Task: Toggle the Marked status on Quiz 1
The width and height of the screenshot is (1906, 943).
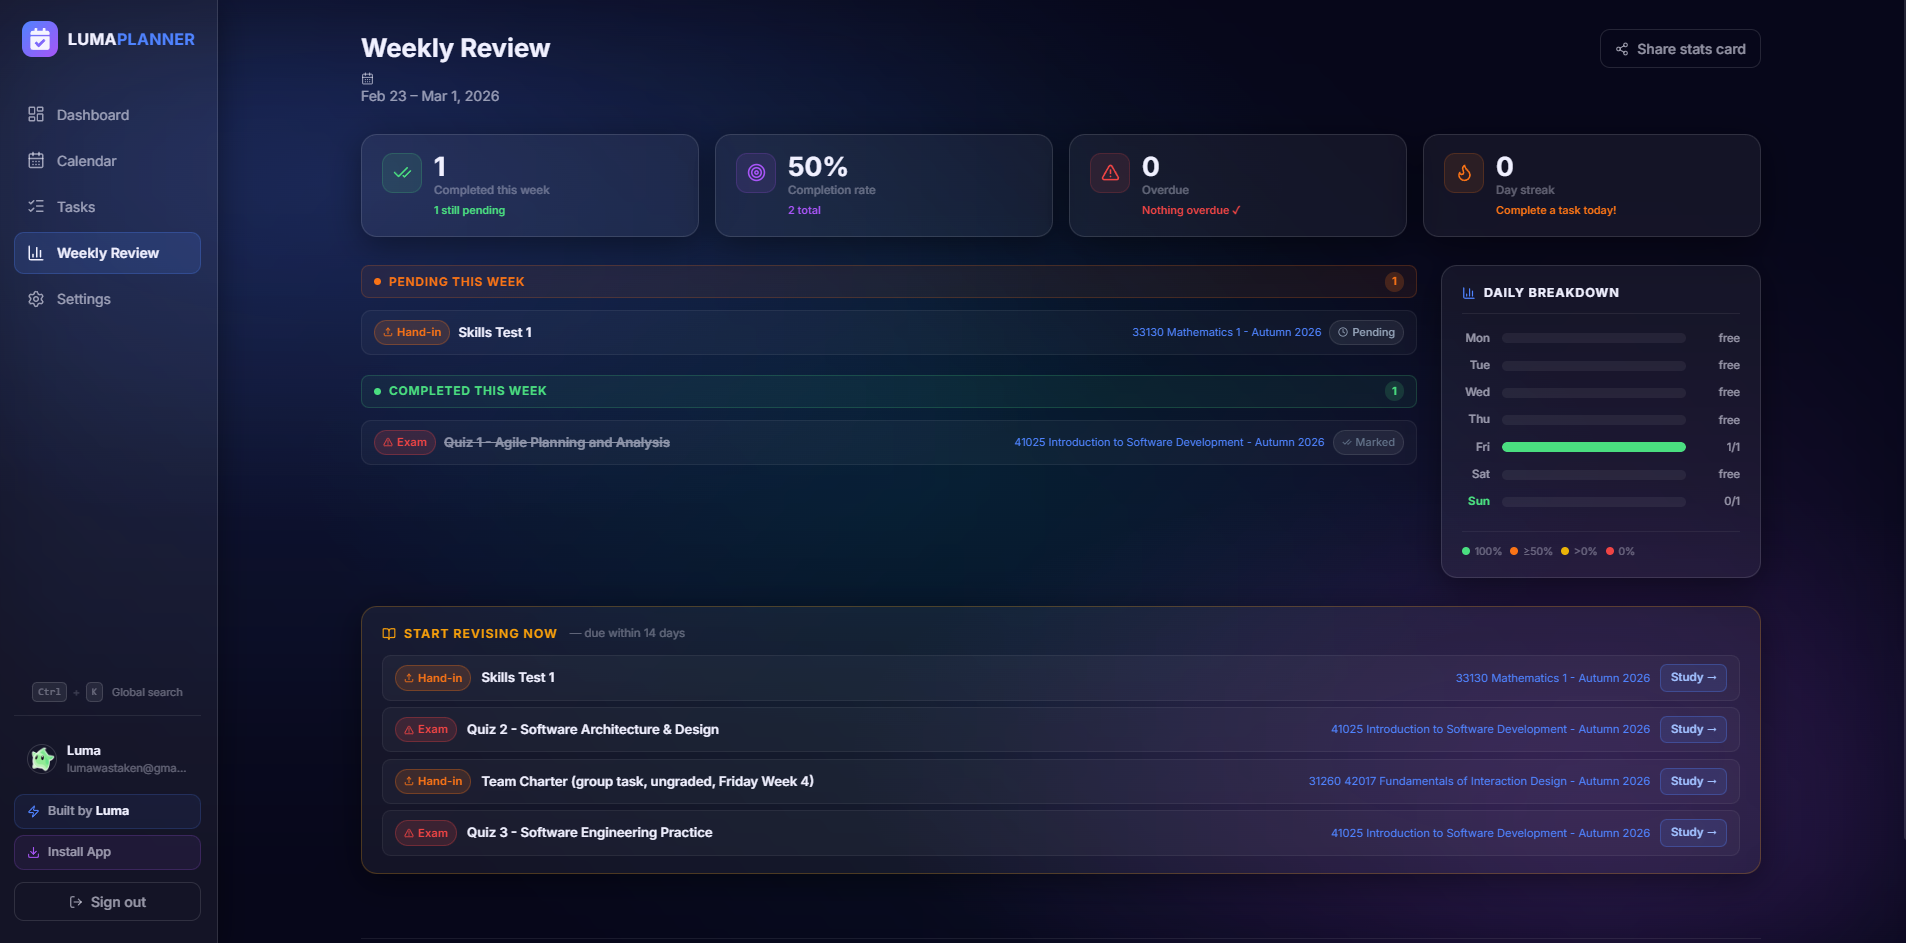Action: (1368, 442)
